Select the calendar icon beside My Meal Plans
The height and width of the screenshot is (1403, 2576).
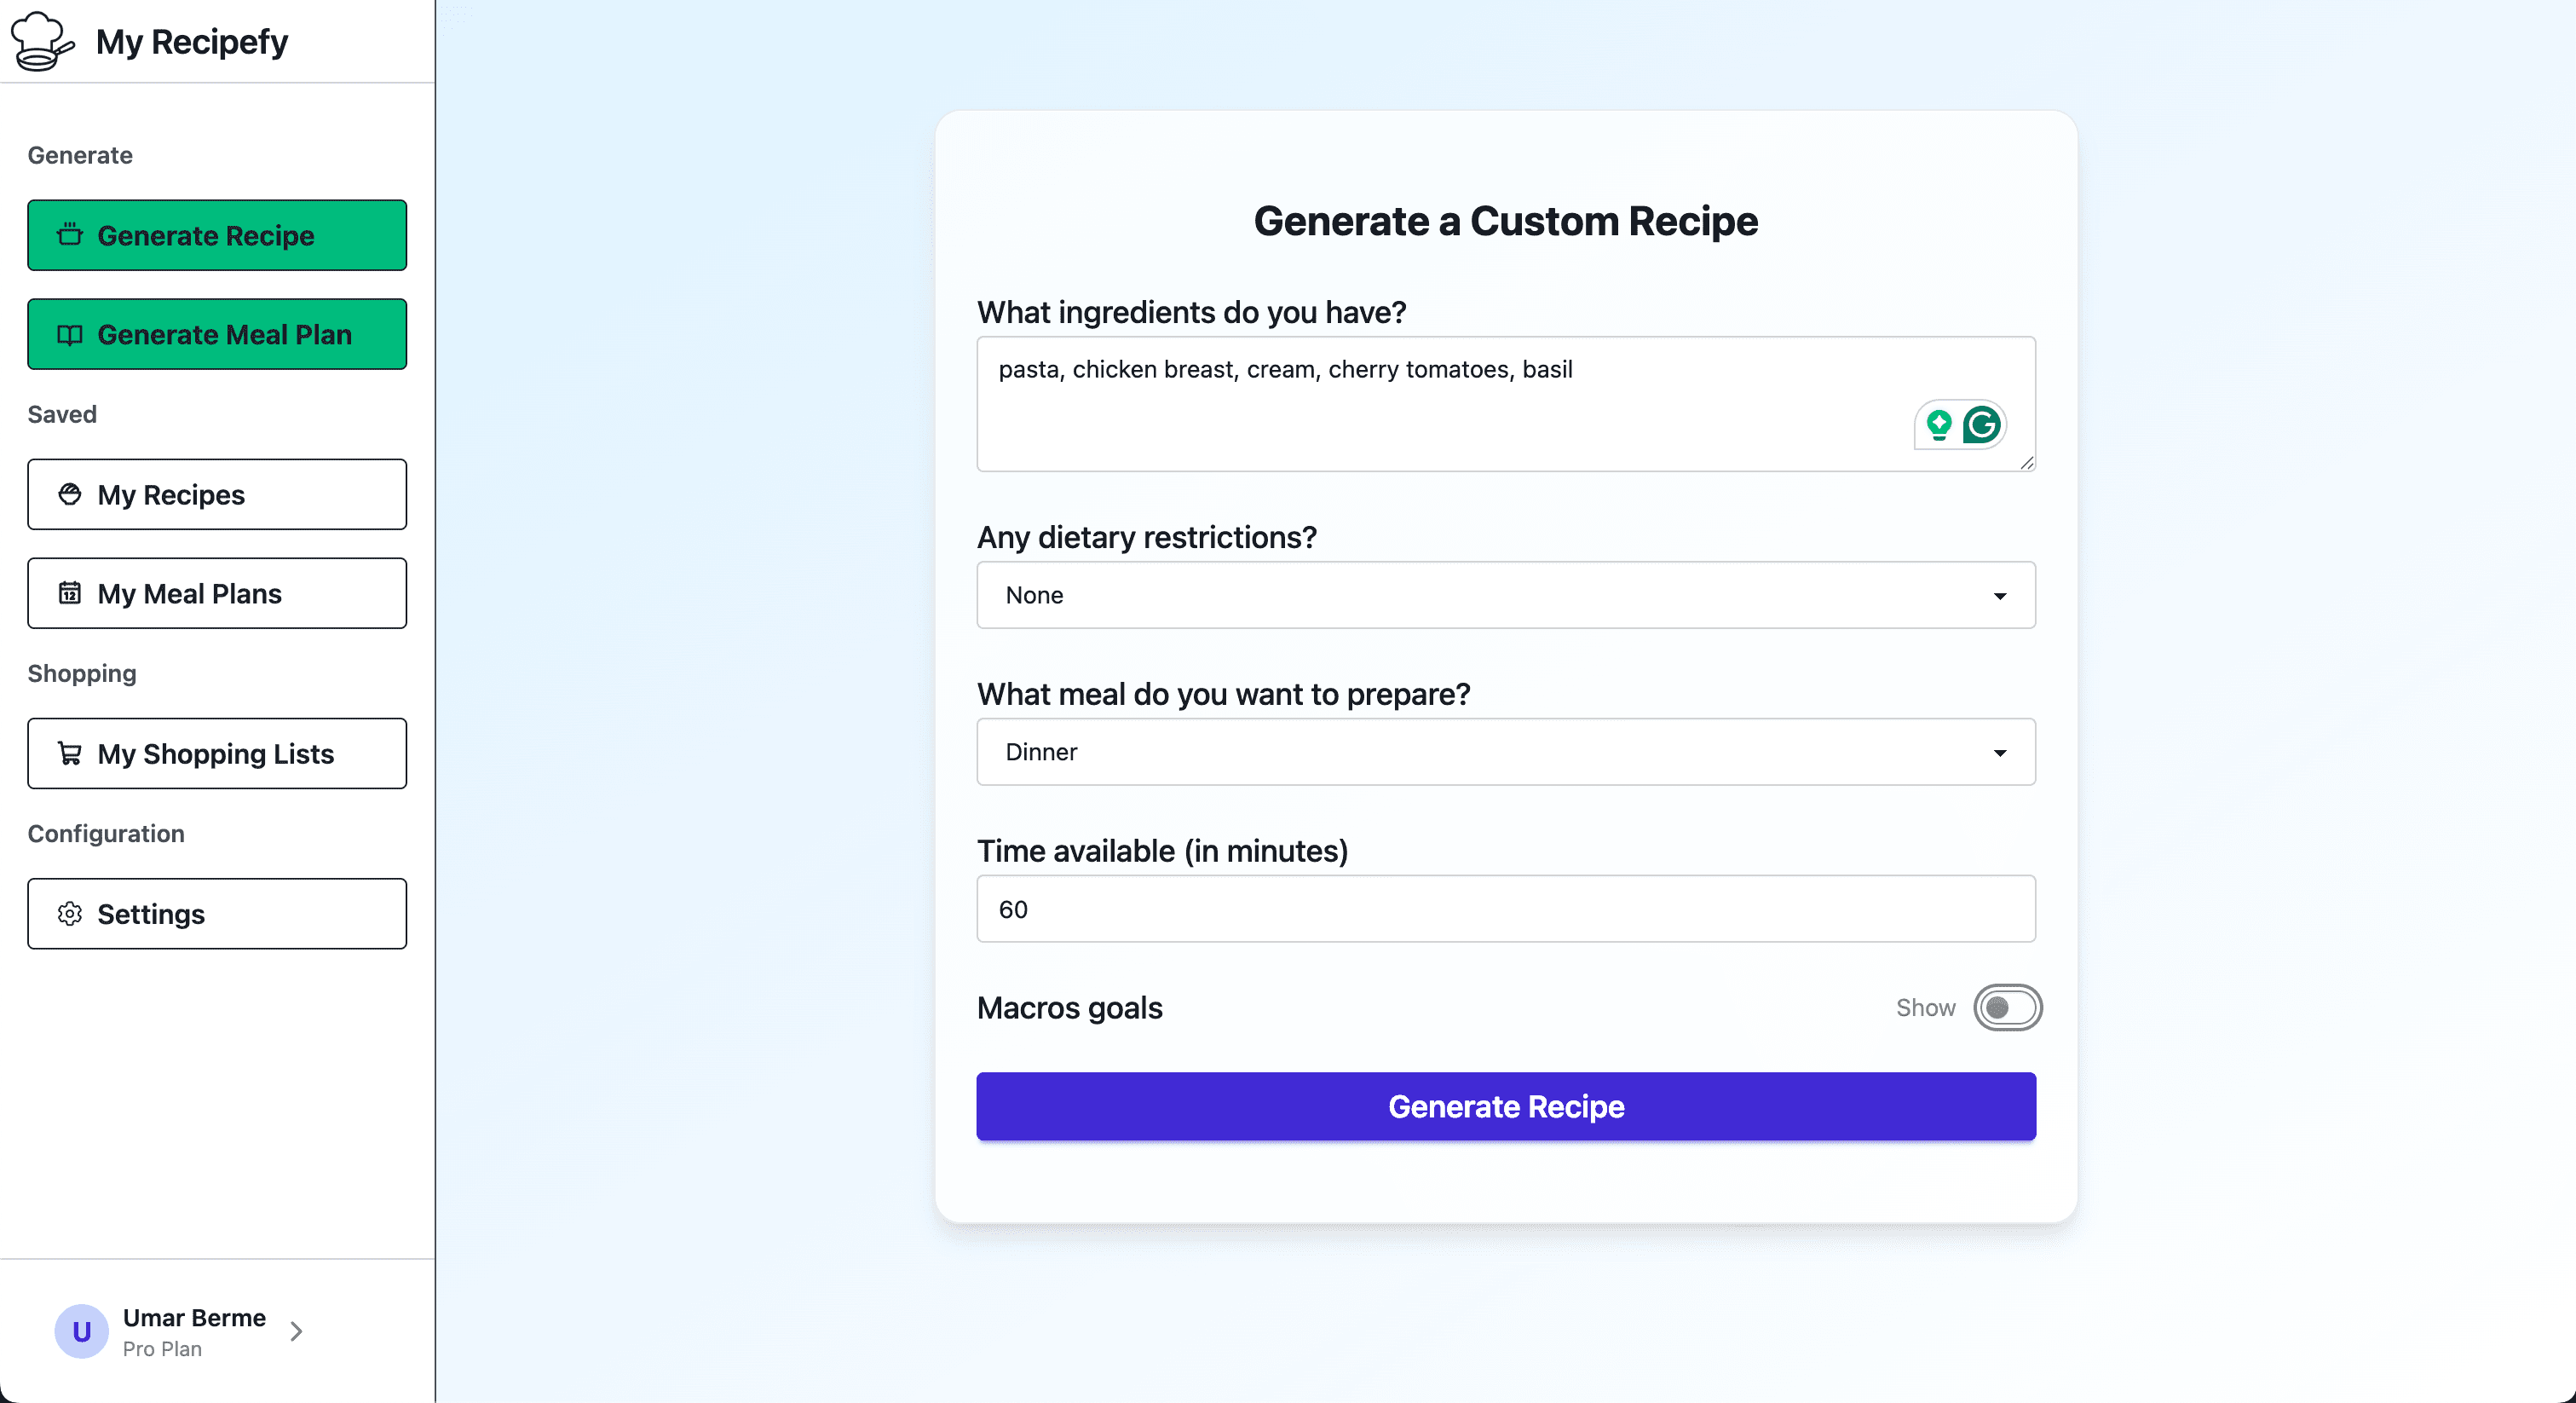point(69,593)
